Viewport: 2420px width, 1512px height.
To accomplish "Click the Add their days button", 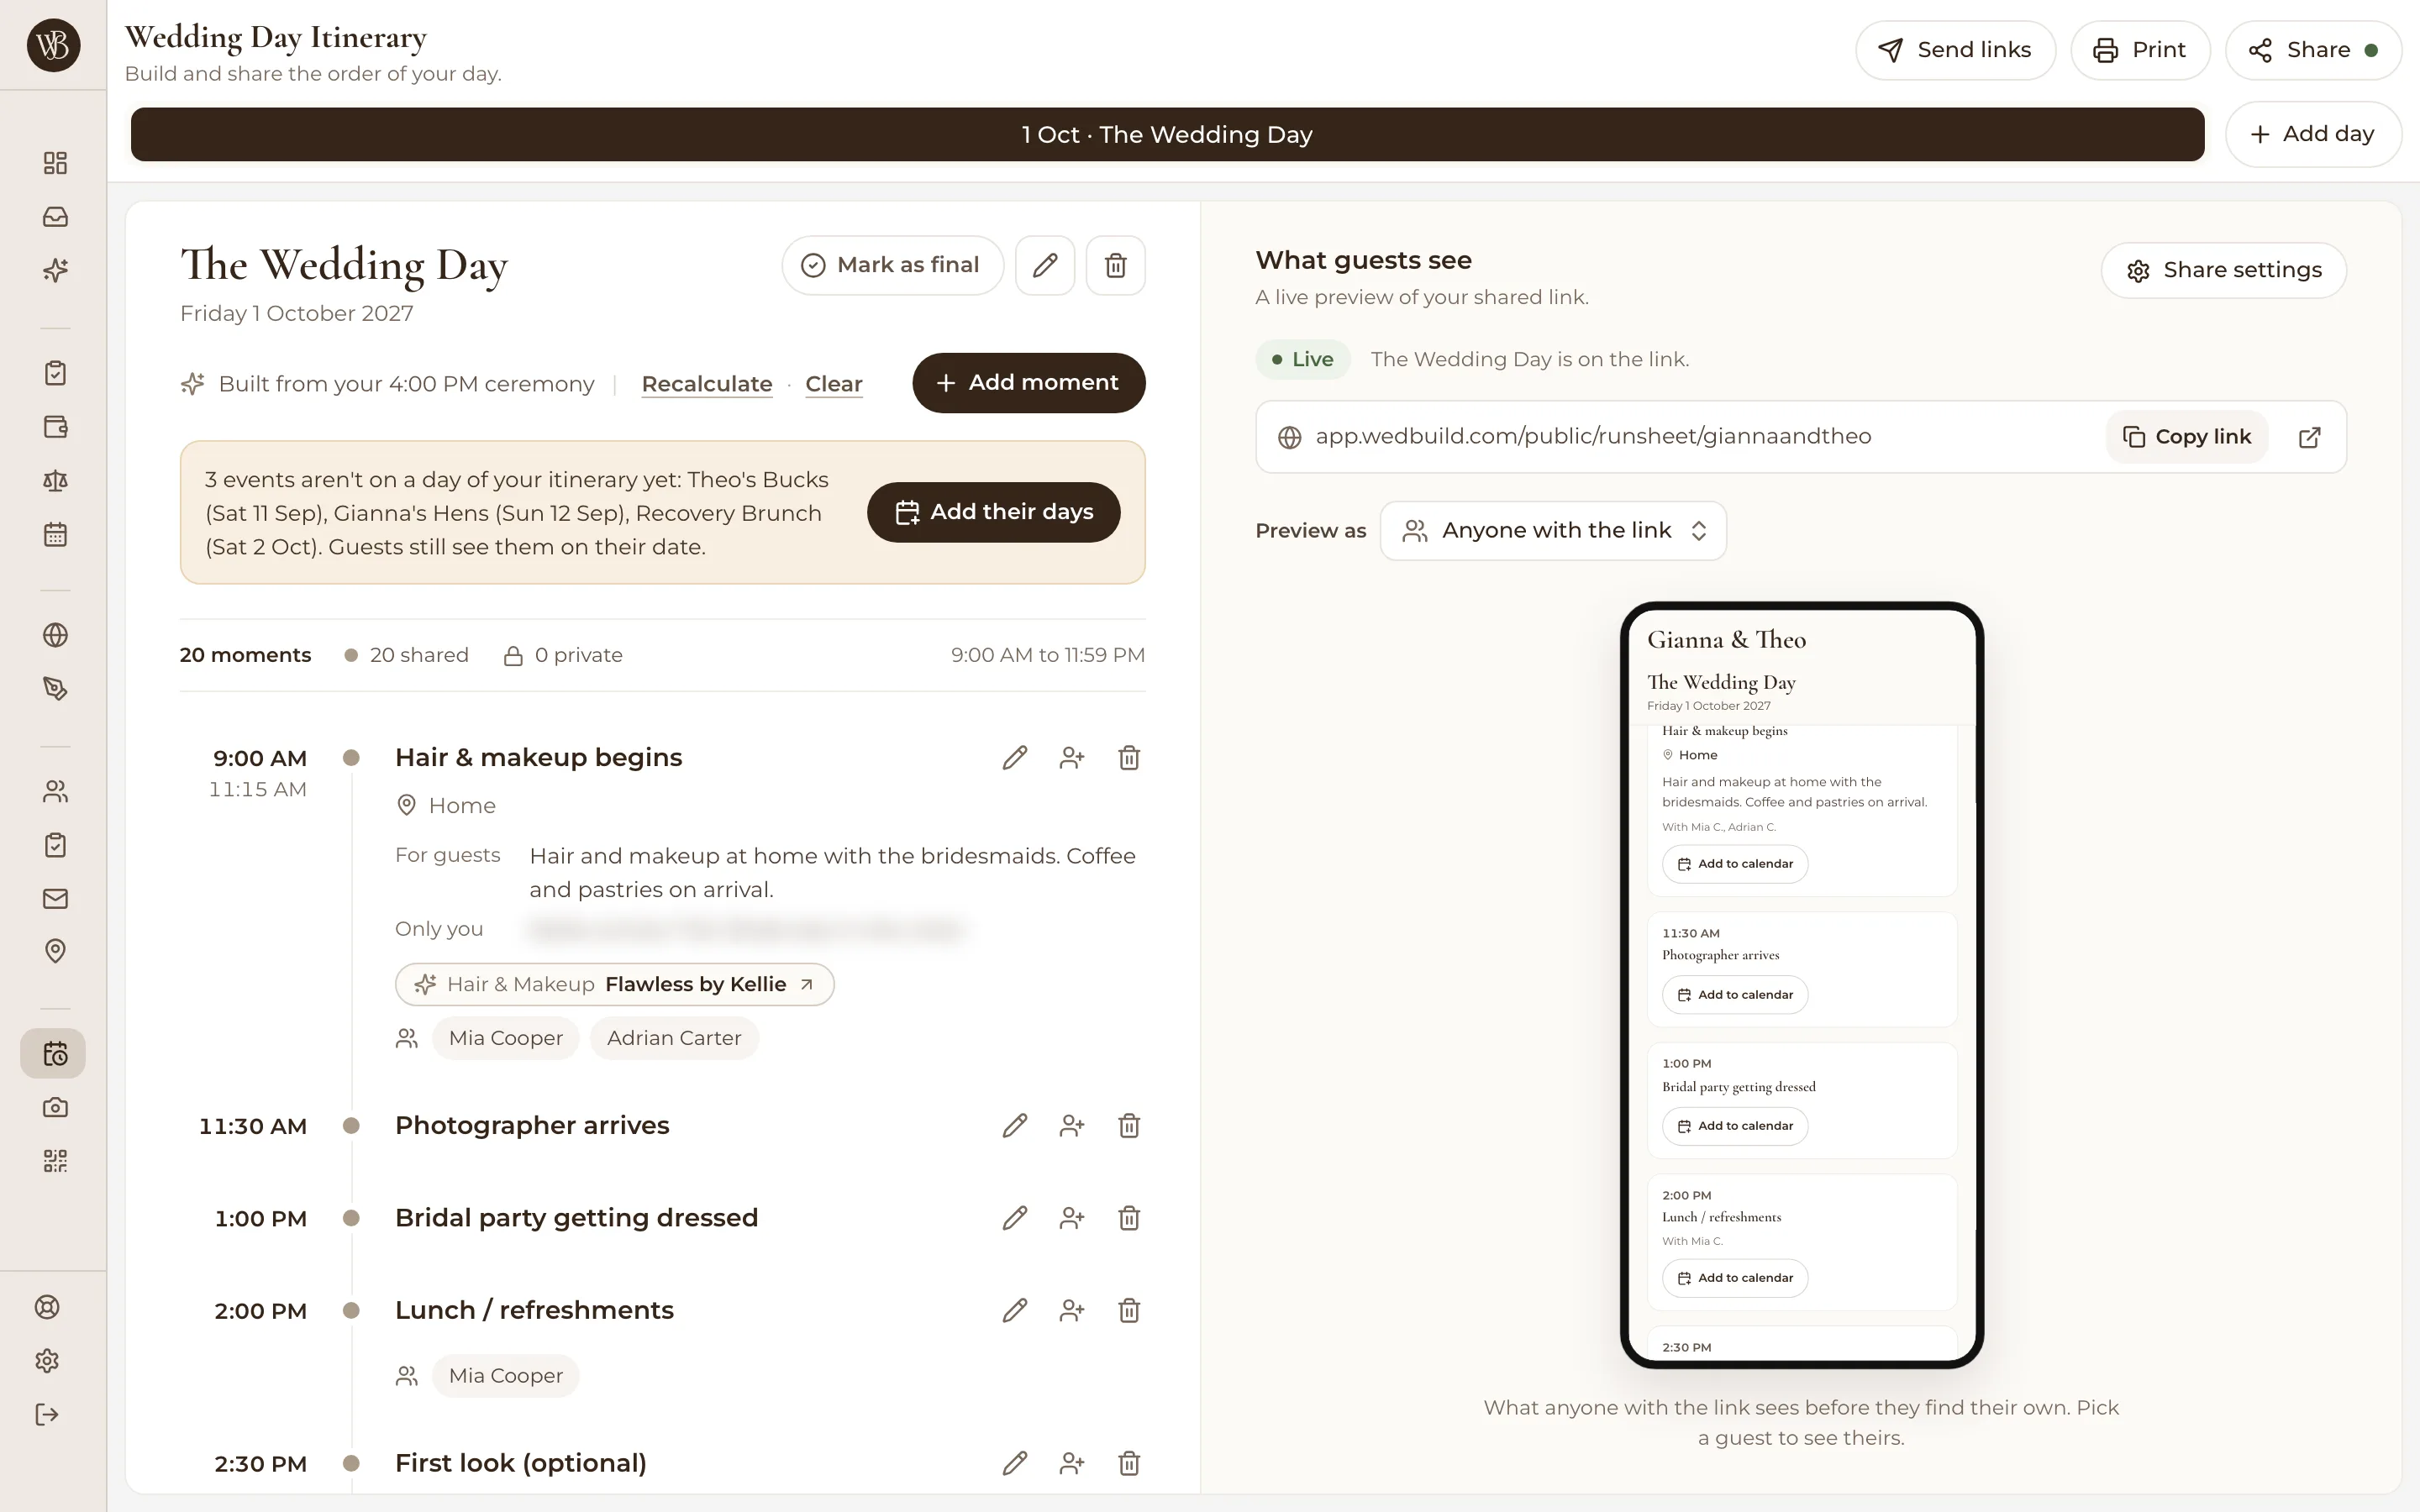I will 993,512.
